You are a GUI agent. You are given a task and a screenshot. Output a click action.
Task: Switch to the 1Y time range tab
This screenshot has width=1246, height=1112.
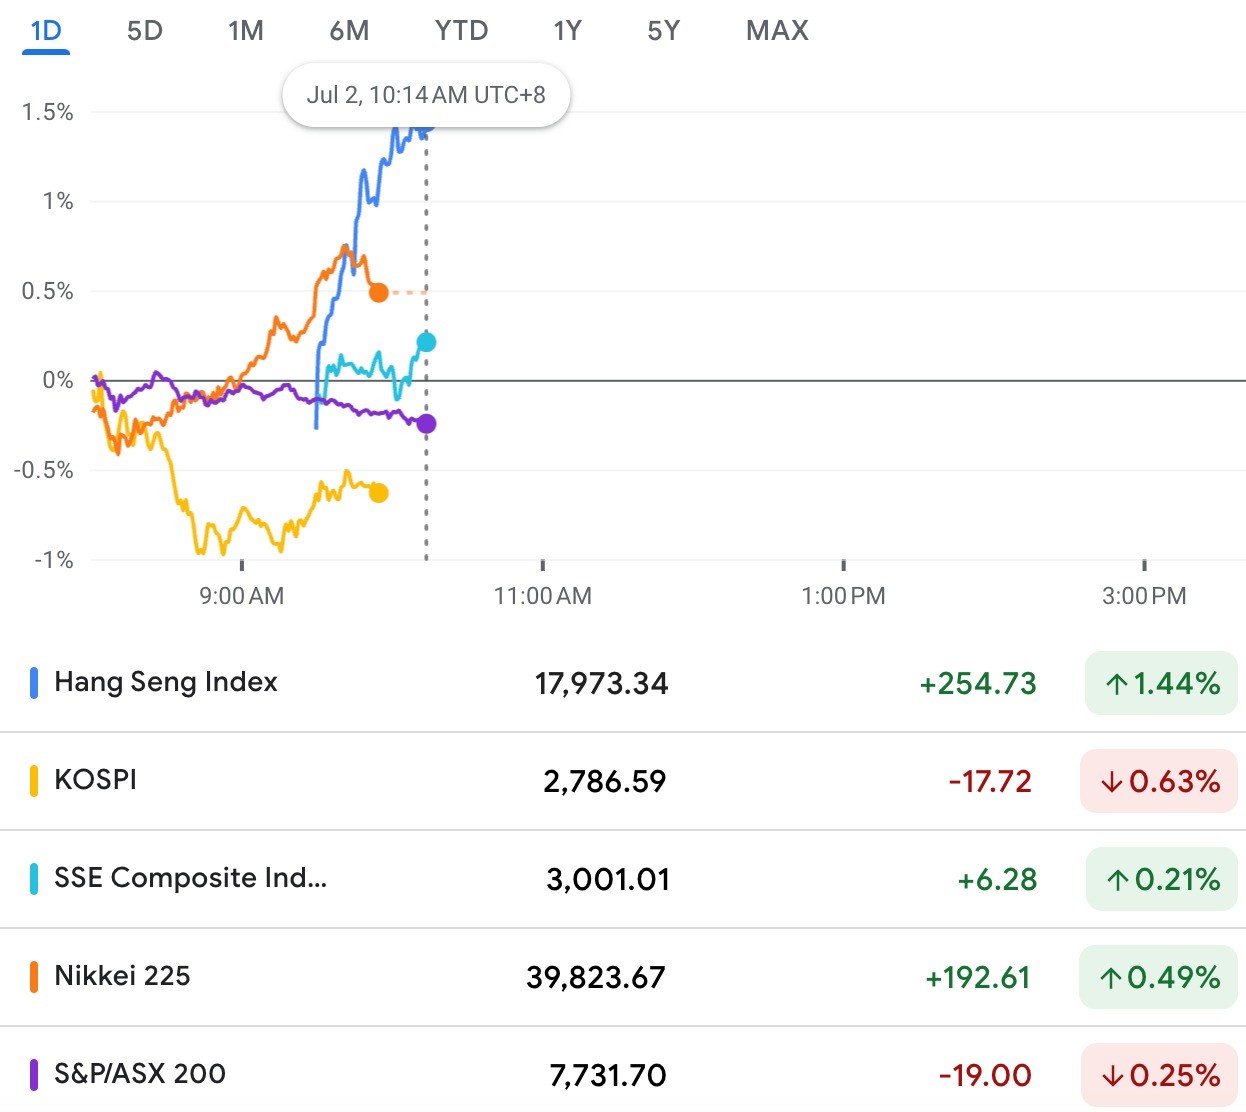(x=567, y=31)
